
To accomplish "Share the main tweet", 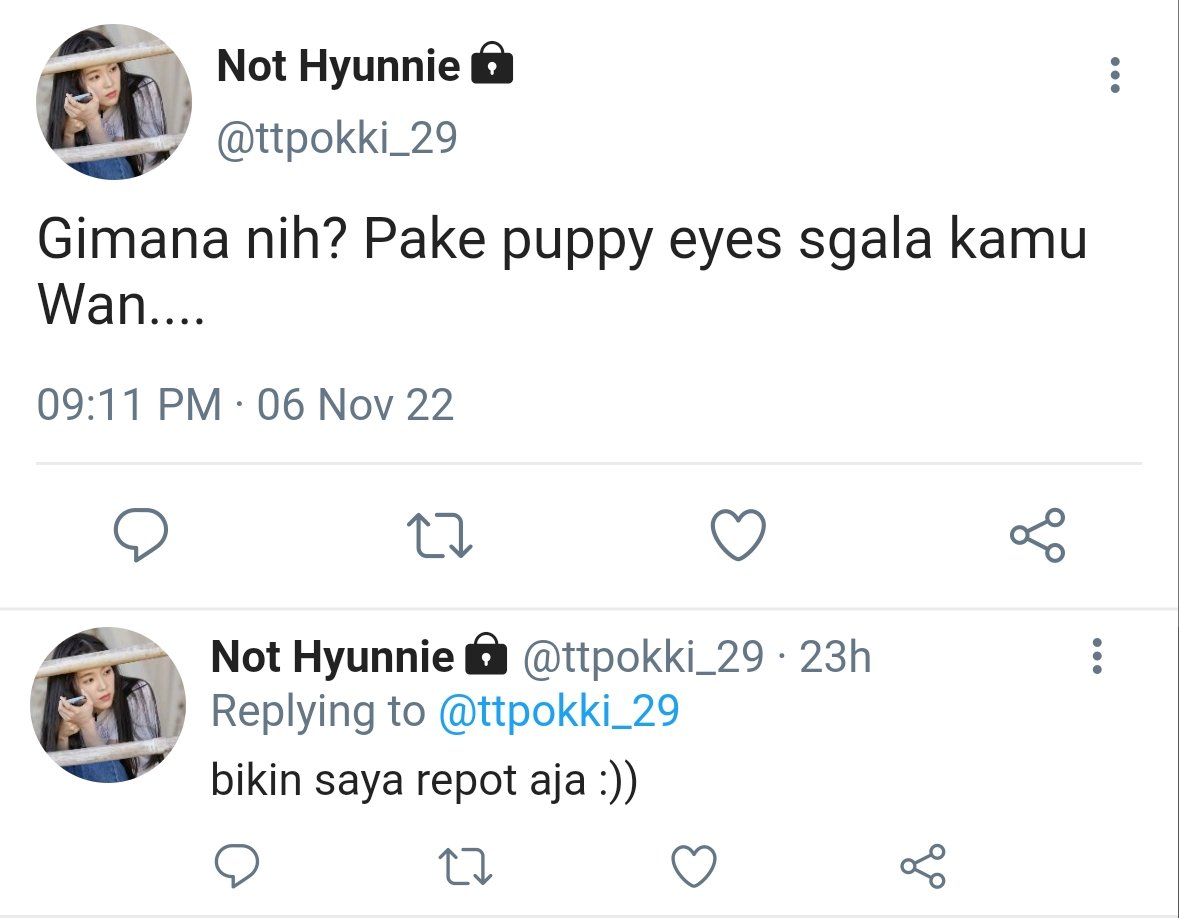I will click(1037, 535).
